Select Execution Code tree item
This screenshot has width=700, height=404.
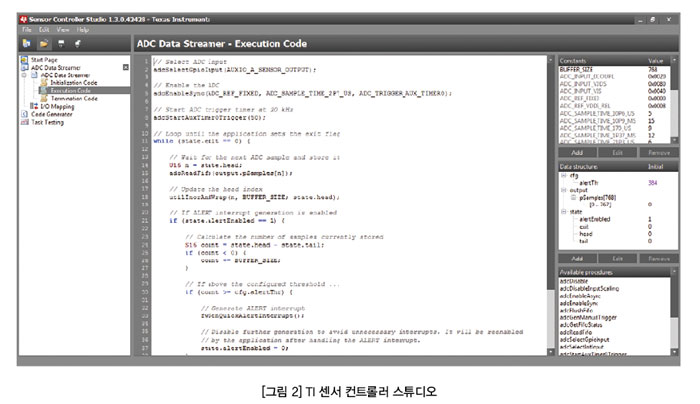[71, 91]
